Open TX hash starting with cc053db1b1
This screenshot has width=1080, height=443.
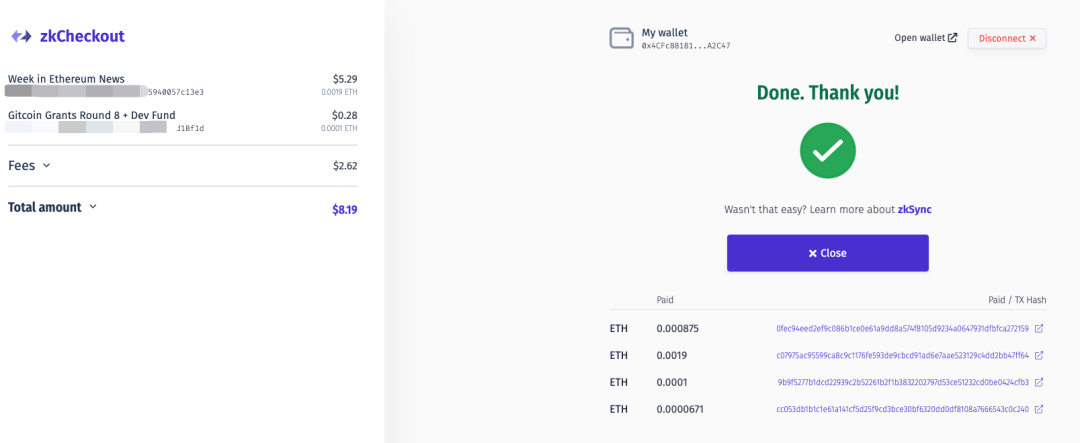[902, 409]
